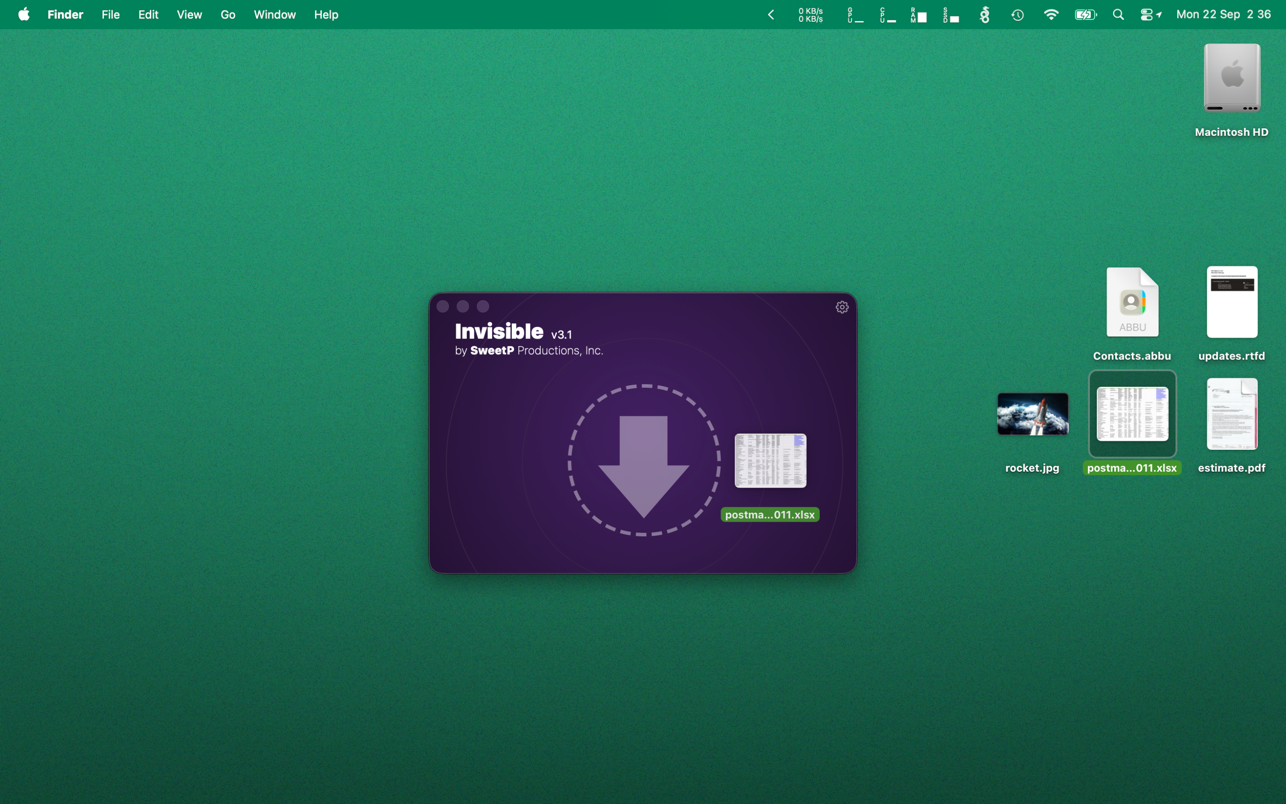Open the Time Machine menu bar icon
1286x804 pixels.
(x=1017, y=15)
